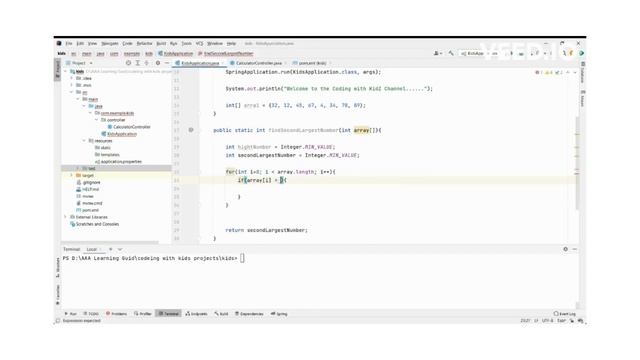640x360 pixels.
Task: Open Project panel settings gear
Action: [x=158, y=63]
